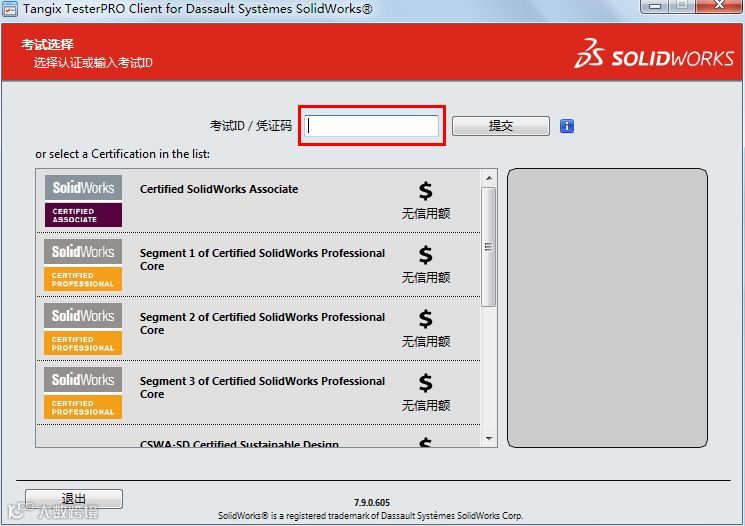Image resolution: width=745 pixels, height=526 pixels.
Task: Click the dollar icon for Segment 2
Action: point(426,319)
